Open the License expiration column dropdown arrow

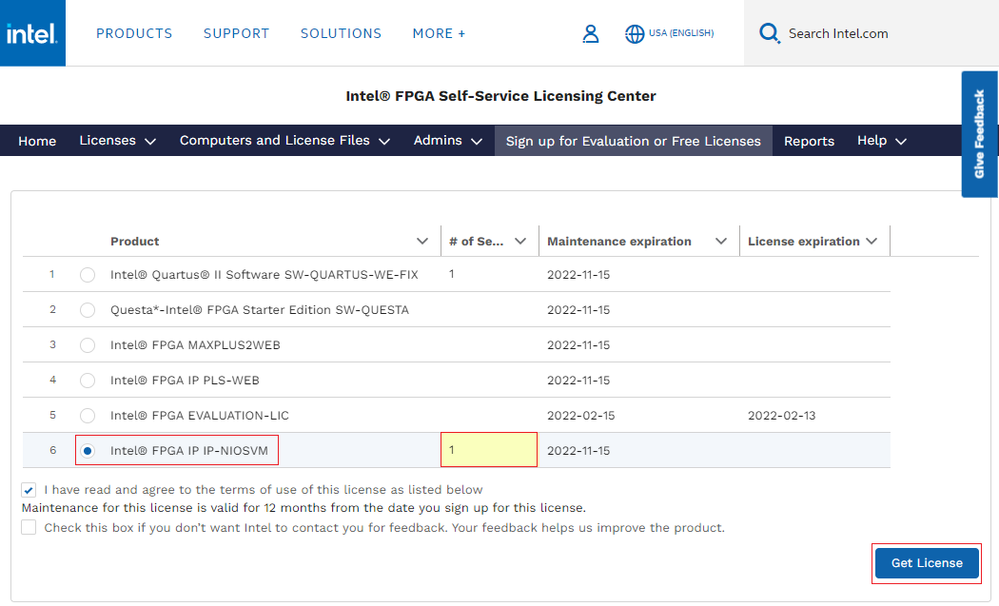point(872,241)
